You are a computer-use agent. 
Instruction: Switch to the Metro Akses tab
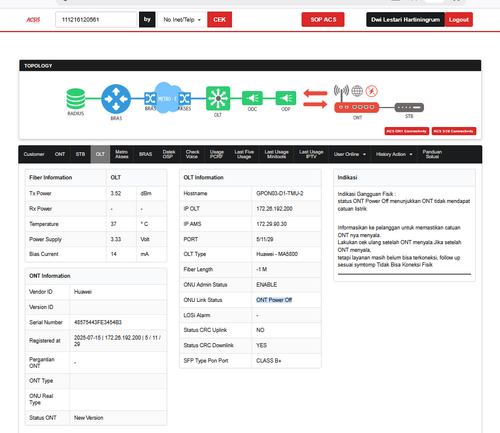point(122,154)
